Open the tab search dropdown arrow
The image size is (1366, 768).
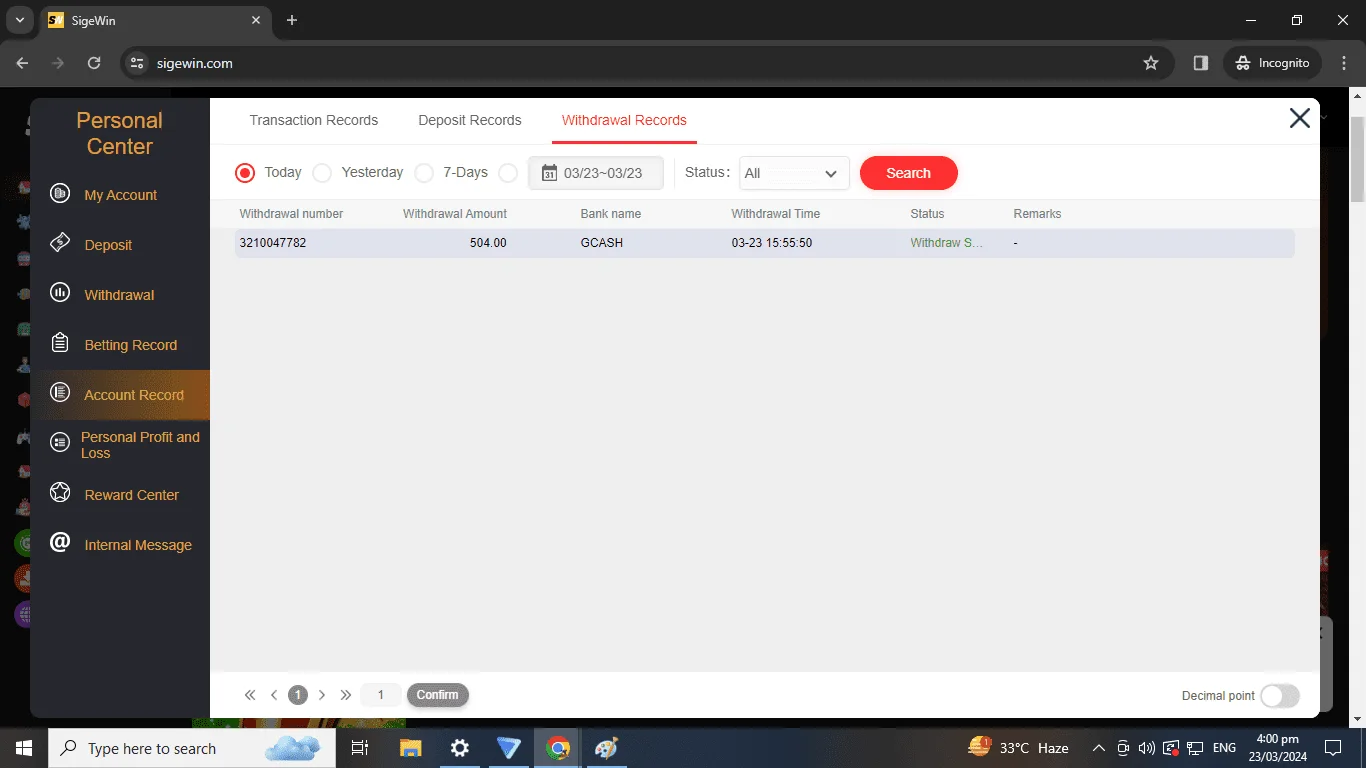pyautogui.click(x=19, y=20)
